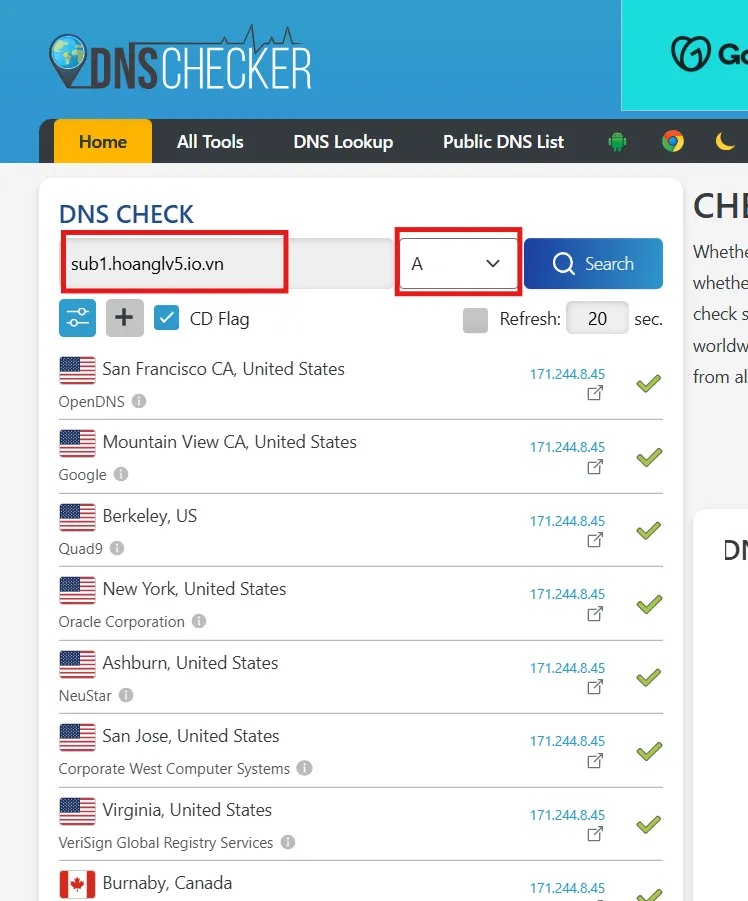Click the refresh seconds input box
This screenshot has width=748, height=901.
(597, 319)
